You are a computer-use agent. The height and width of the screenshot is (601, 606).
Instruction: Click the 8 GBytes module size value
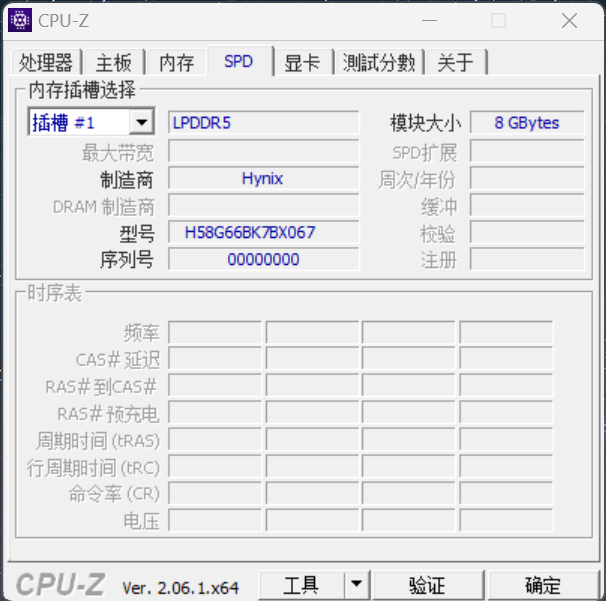click(x=527, y=123)
